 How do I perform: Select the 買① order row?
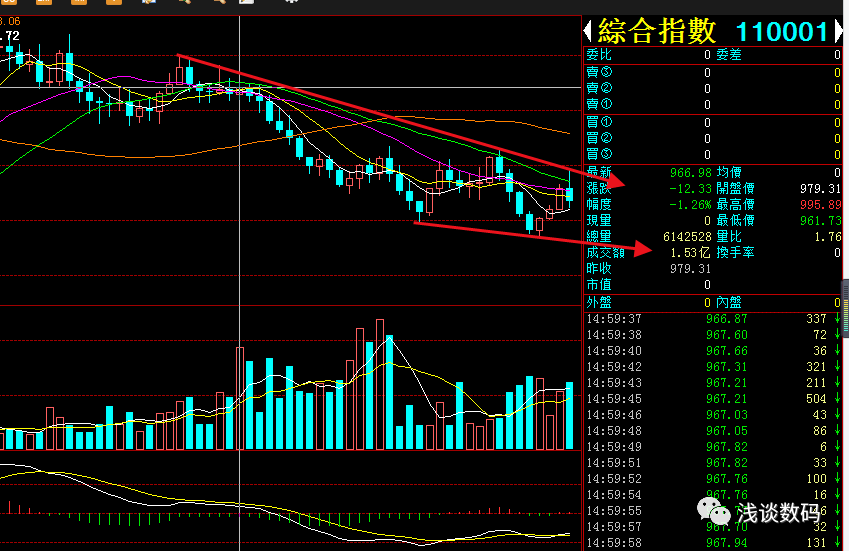[x=713, y=122]
